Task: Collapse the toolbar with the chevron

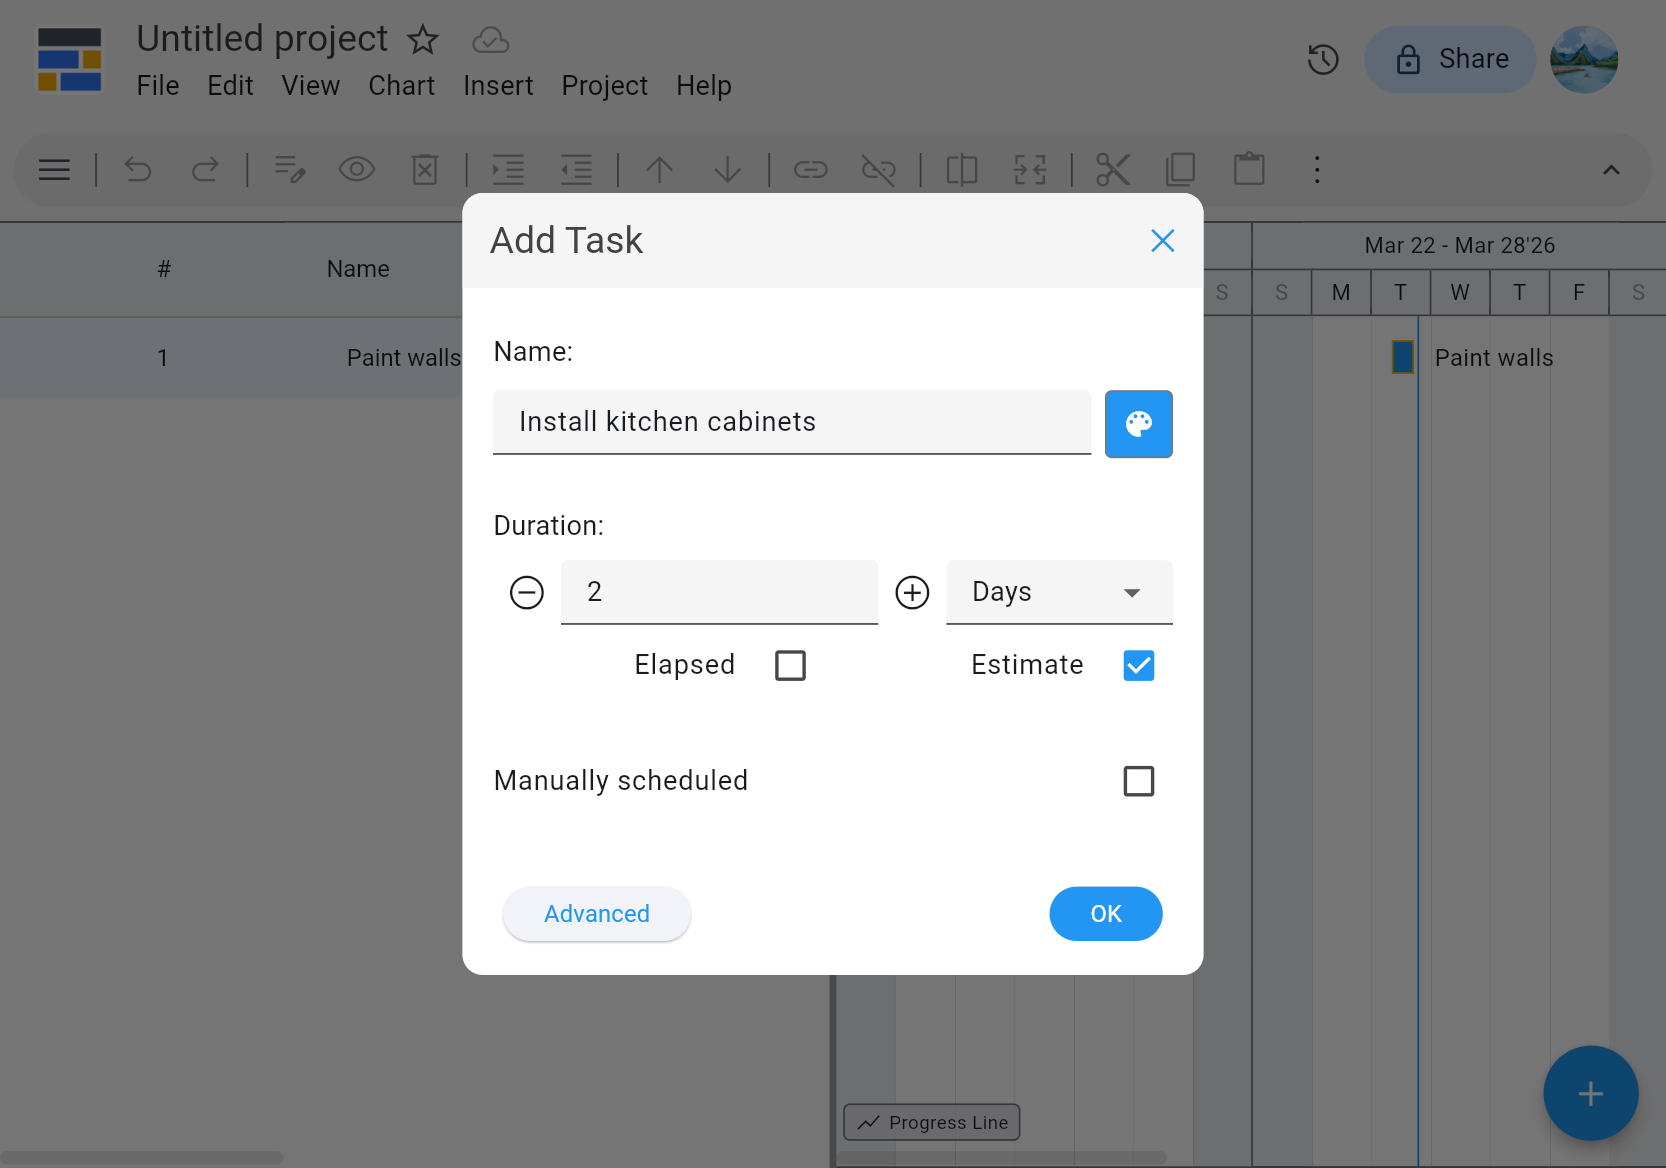Action: (1611, 169)
